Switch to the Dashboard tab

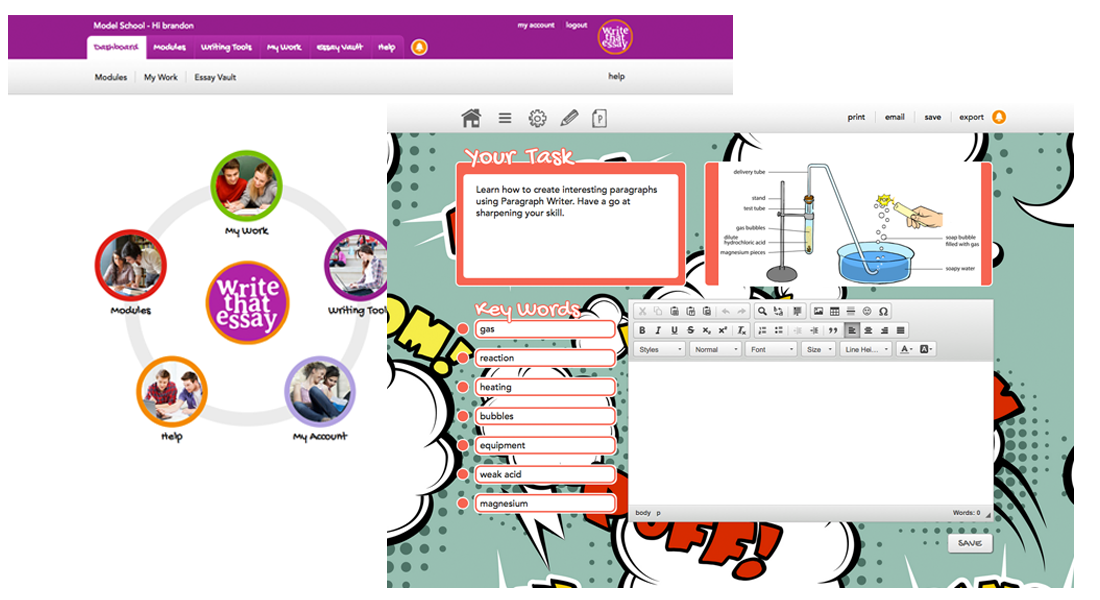pyautogui.click(x=116, y=48)
